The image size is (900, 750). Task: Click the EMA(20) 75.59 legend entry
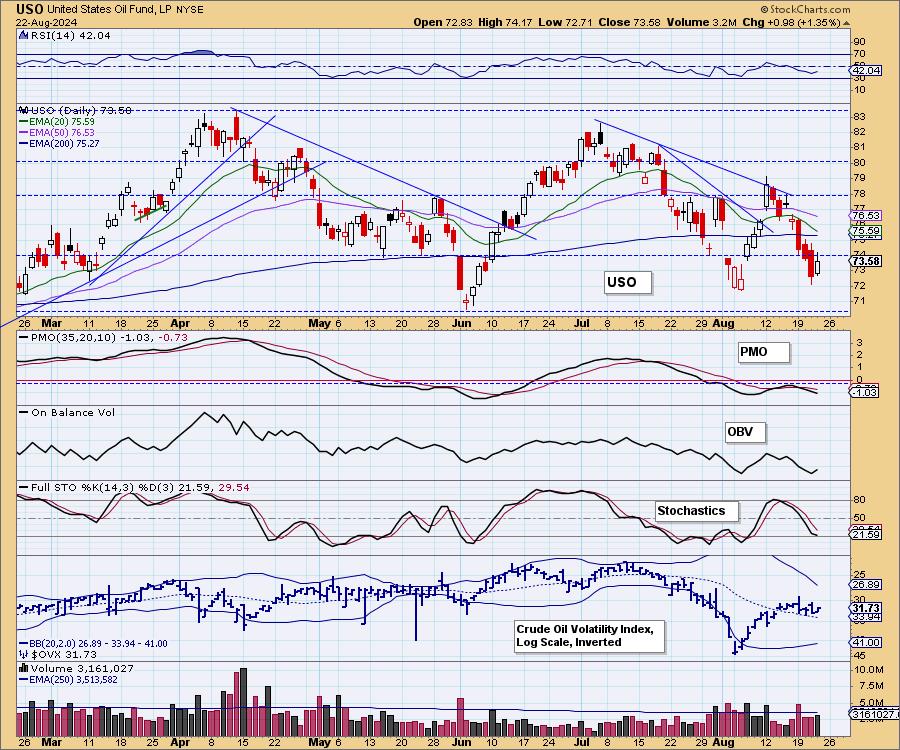[x=56, y=122]
